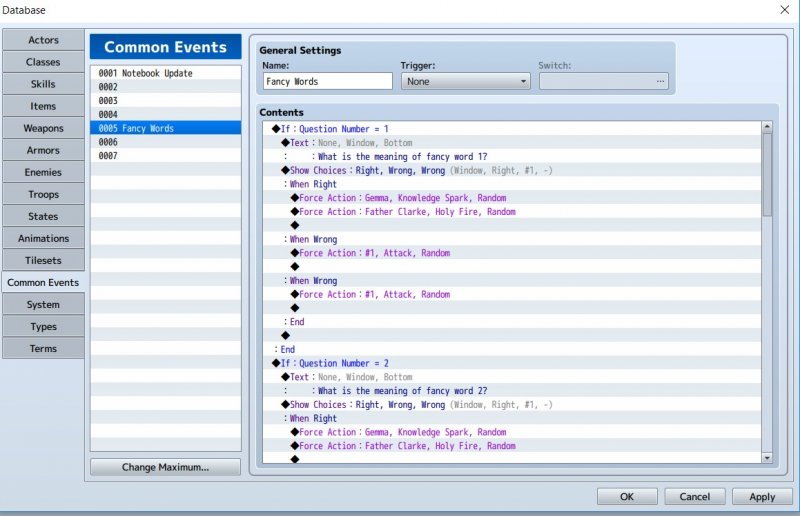Screen dimensions: 800x516
Task: Click the Contents scrollbar up arrow
Action: point(767,127)
